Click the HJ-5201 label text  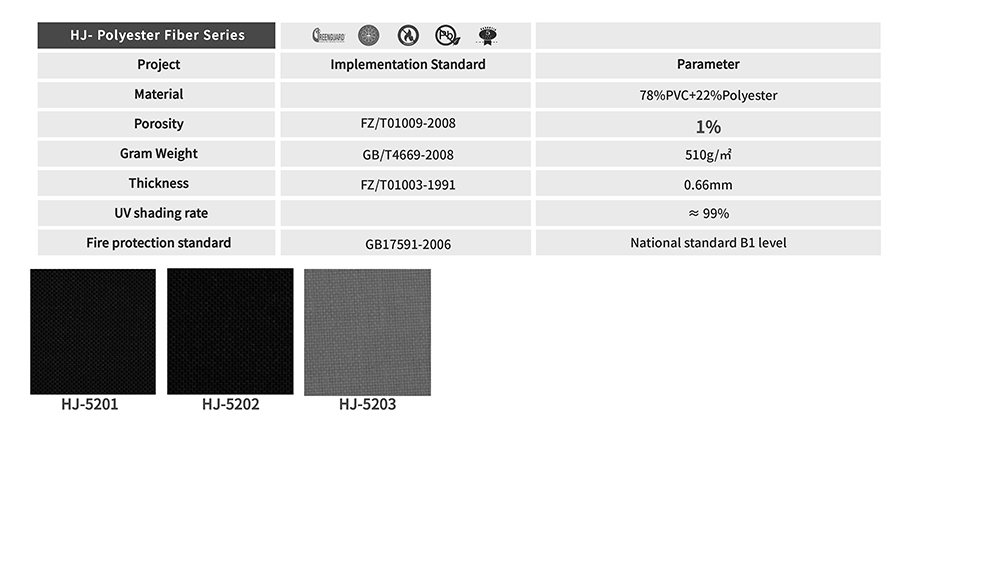pyautogui.click(x=90, y=405)
